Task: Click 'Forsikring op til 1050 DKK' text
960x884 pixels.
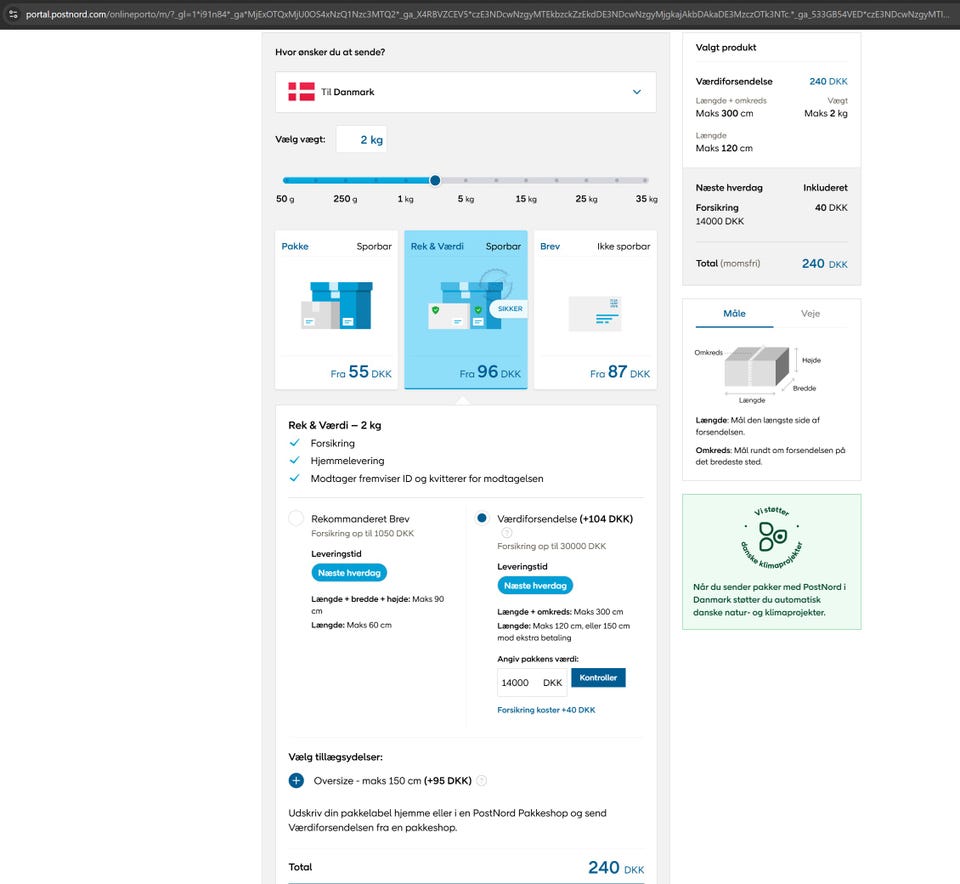Action: click(x=362, y=533)
